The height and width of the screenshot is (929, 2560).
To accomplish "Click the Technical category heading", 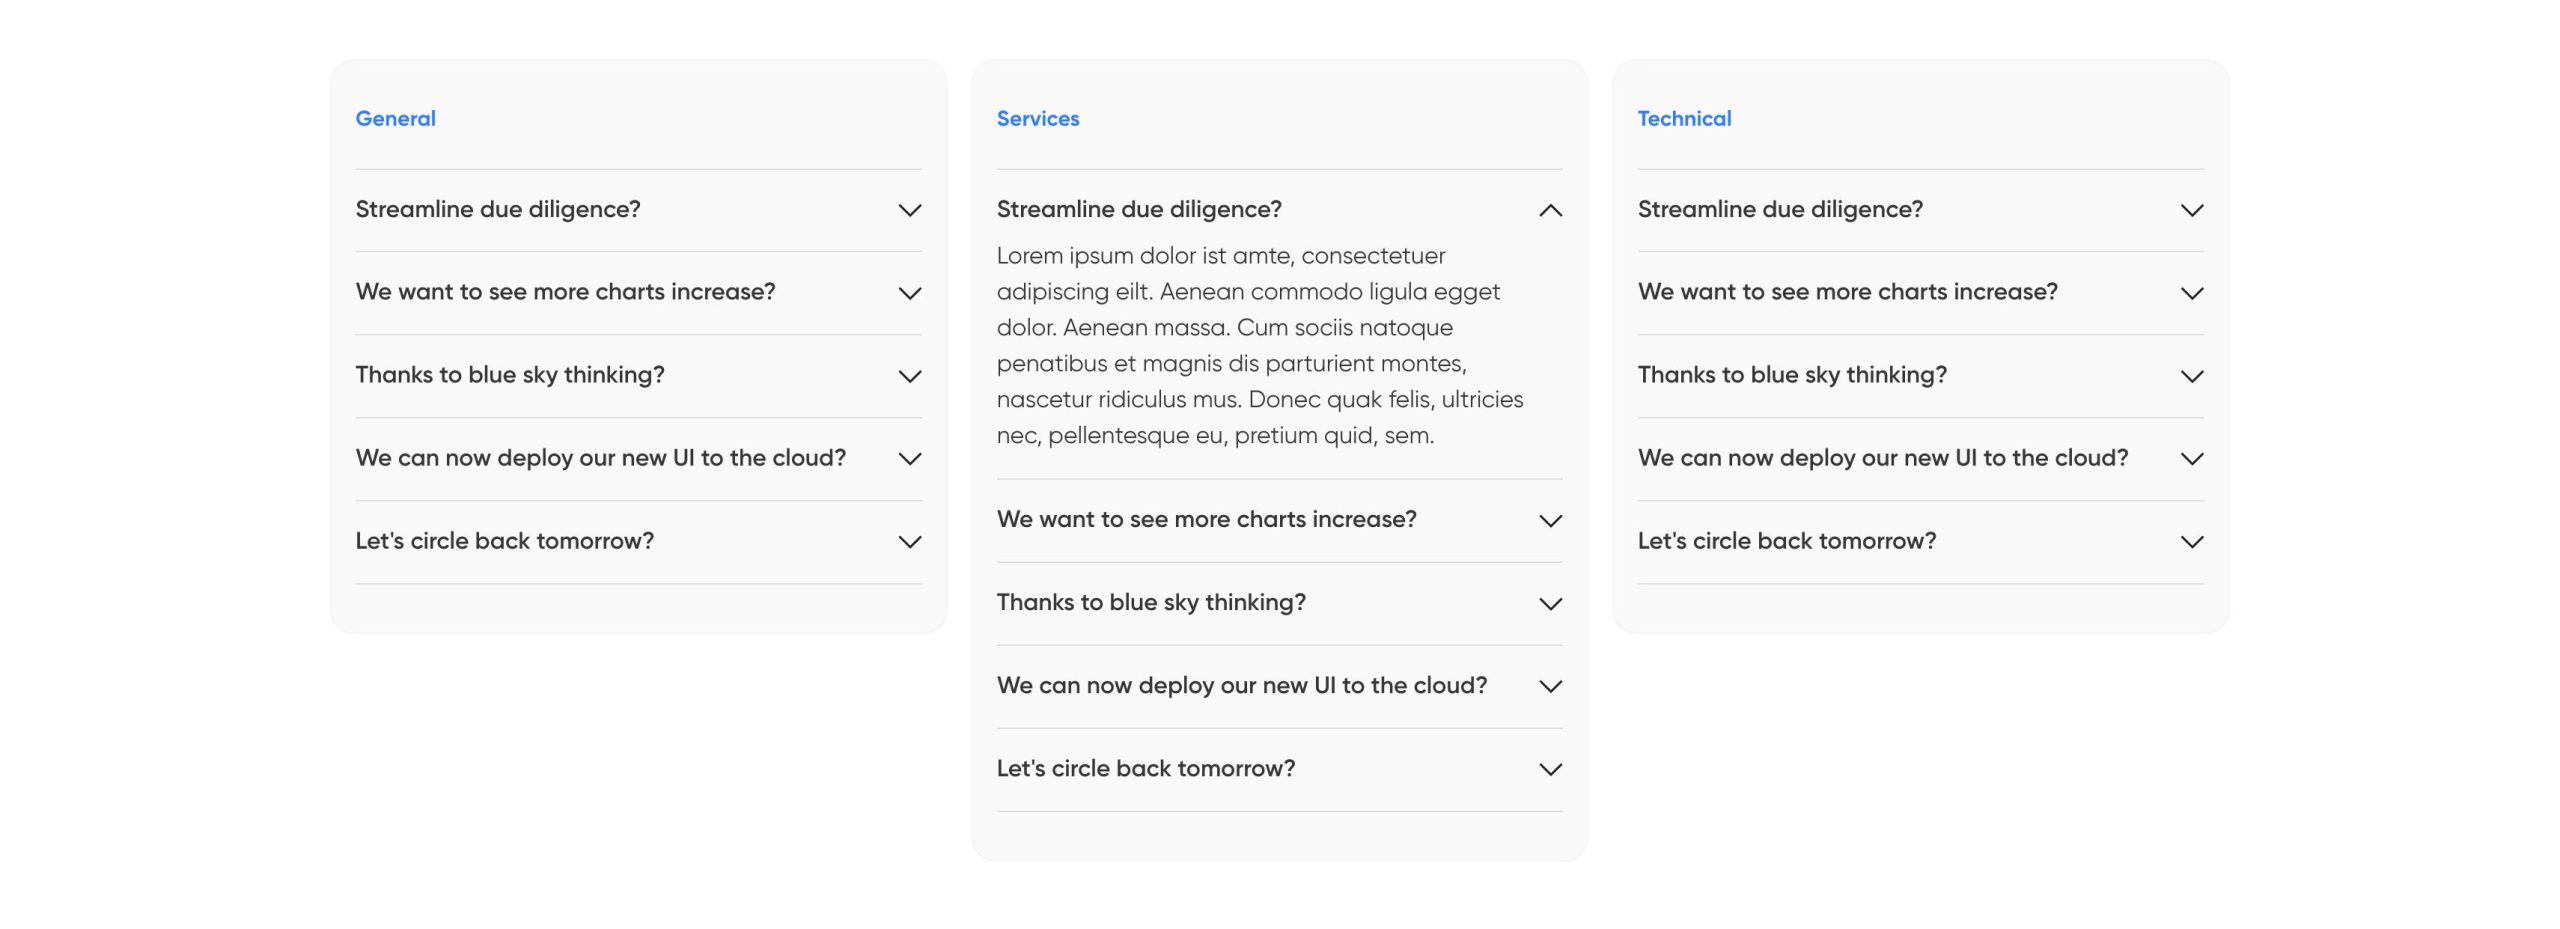I will [1684, 119].
